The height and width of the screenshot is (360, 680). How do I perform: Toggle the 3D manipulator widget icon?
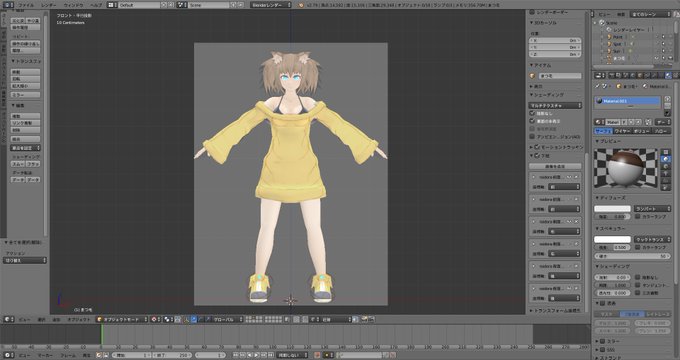(x=187, y=319)
